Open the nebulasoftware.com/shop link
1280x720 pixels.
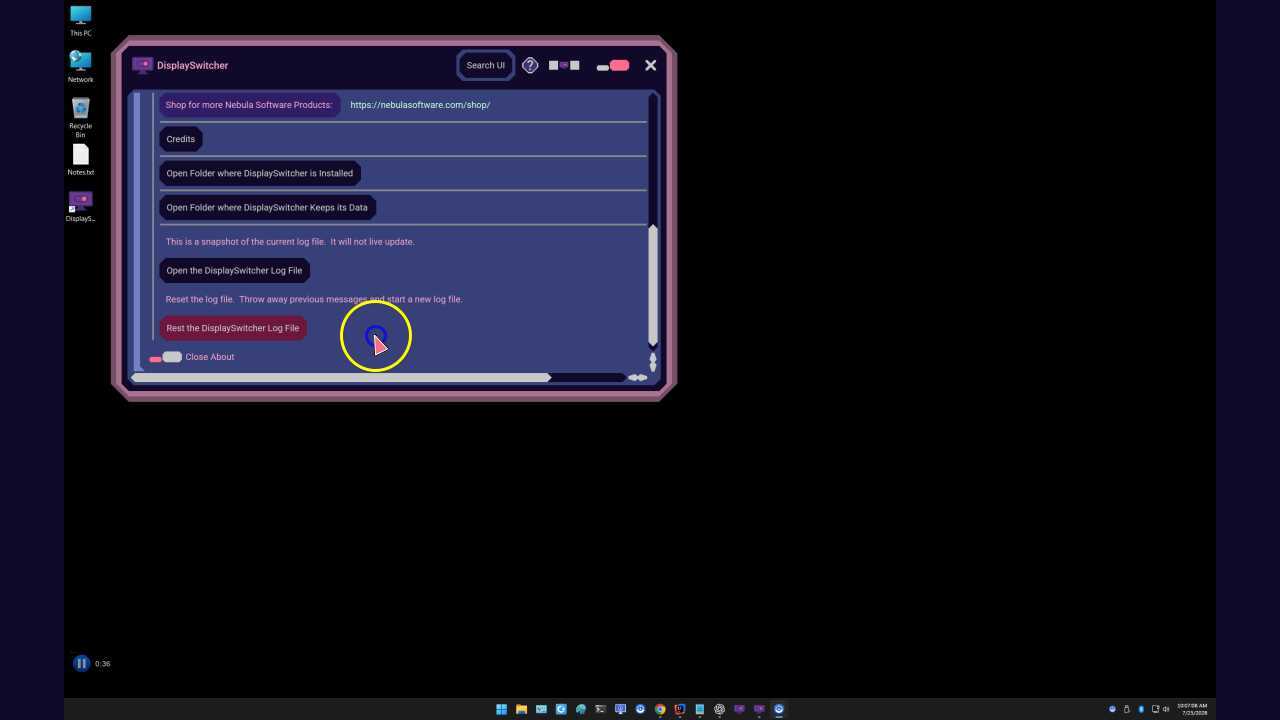point(420,105)
